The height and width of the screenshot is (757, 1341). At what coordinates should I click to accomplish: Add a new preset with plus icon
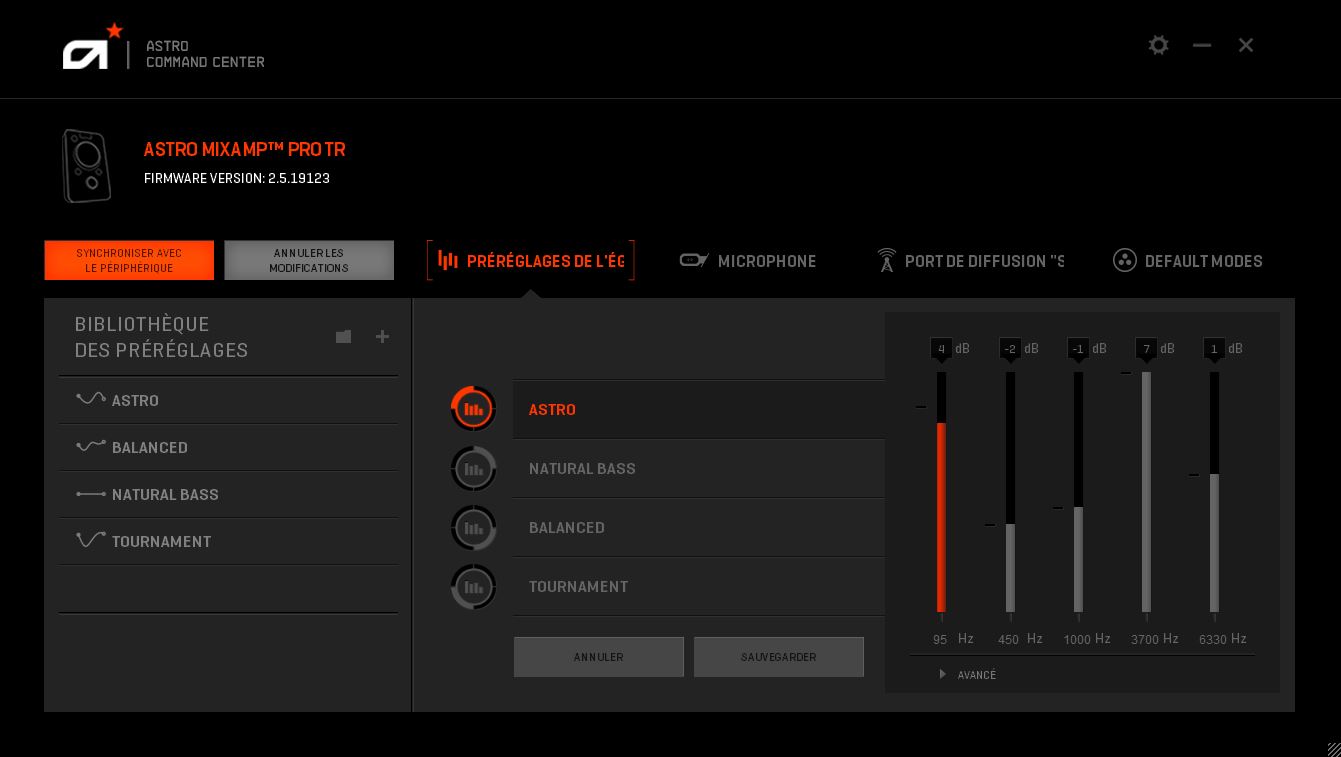pos(382,337)
